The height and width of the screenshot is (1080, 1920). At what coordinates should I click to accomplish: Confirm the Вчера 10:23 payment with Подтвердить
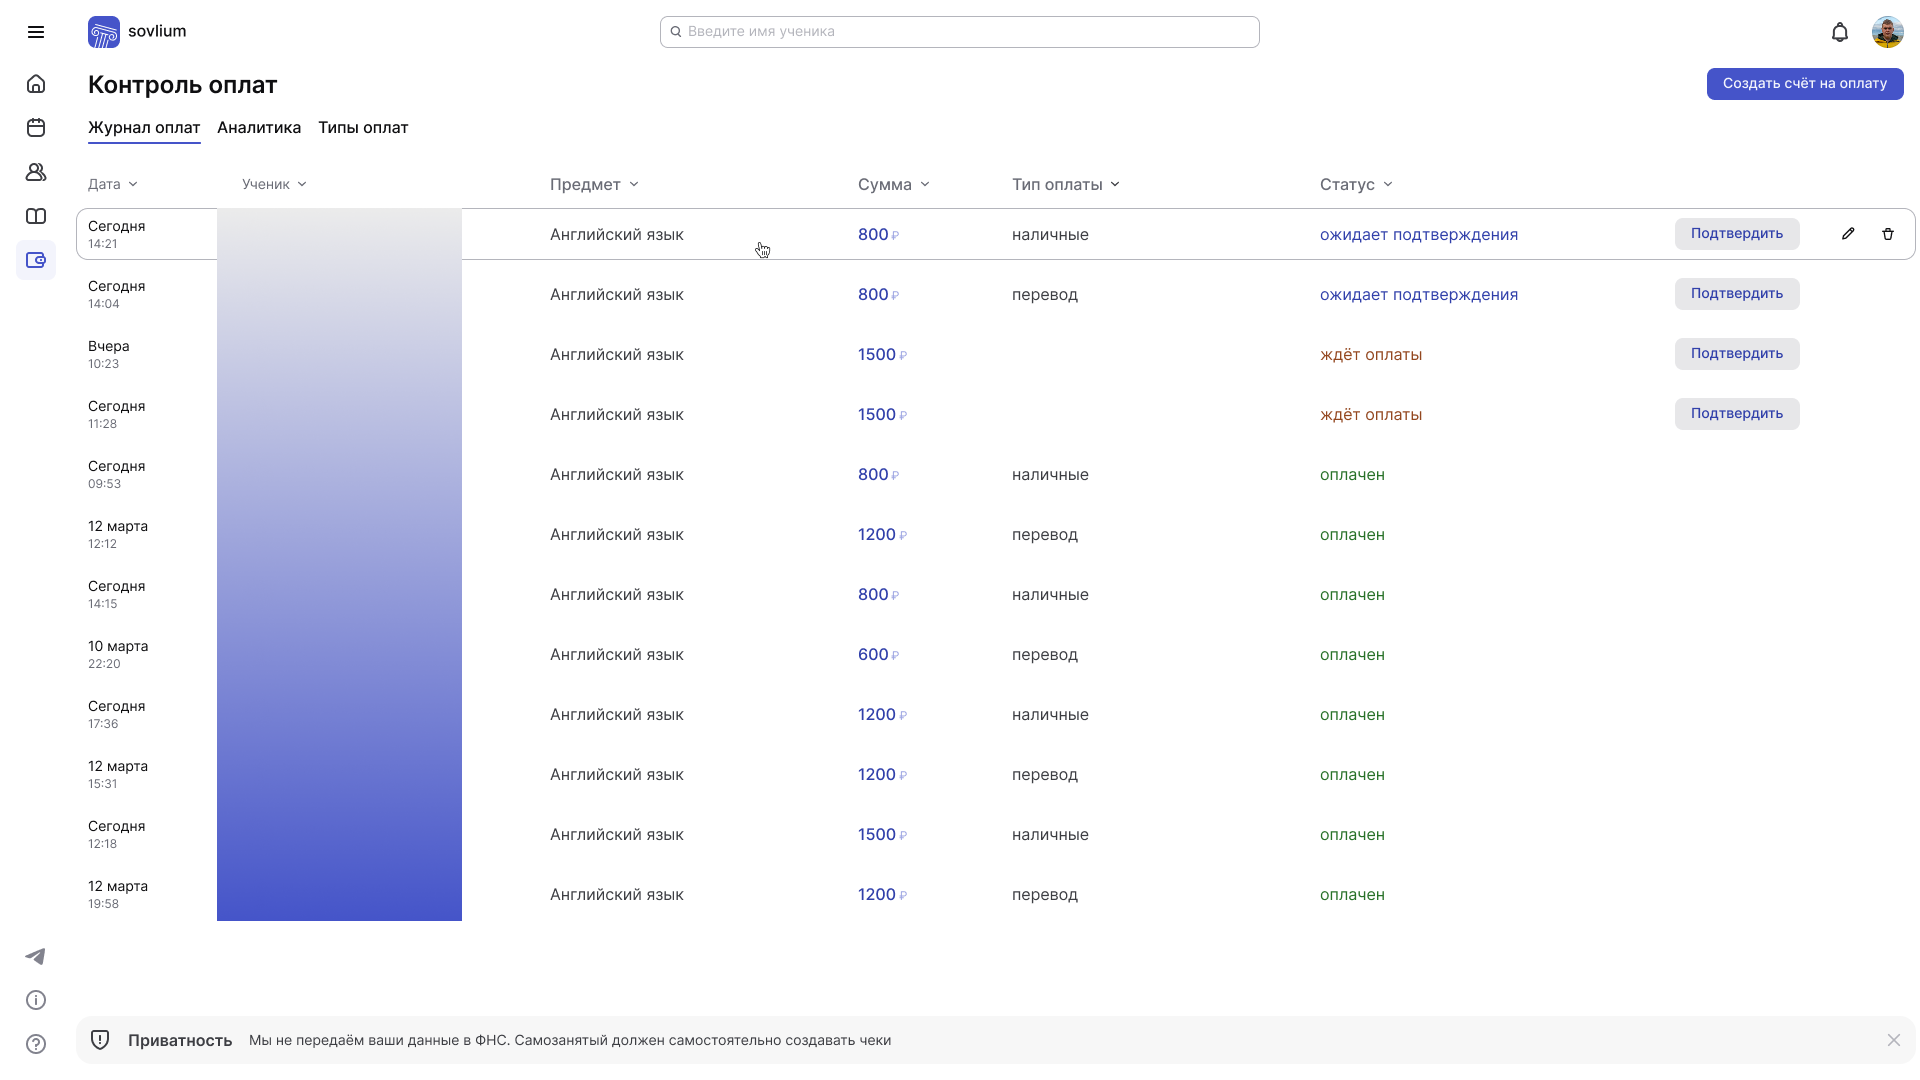[1736, 354]
